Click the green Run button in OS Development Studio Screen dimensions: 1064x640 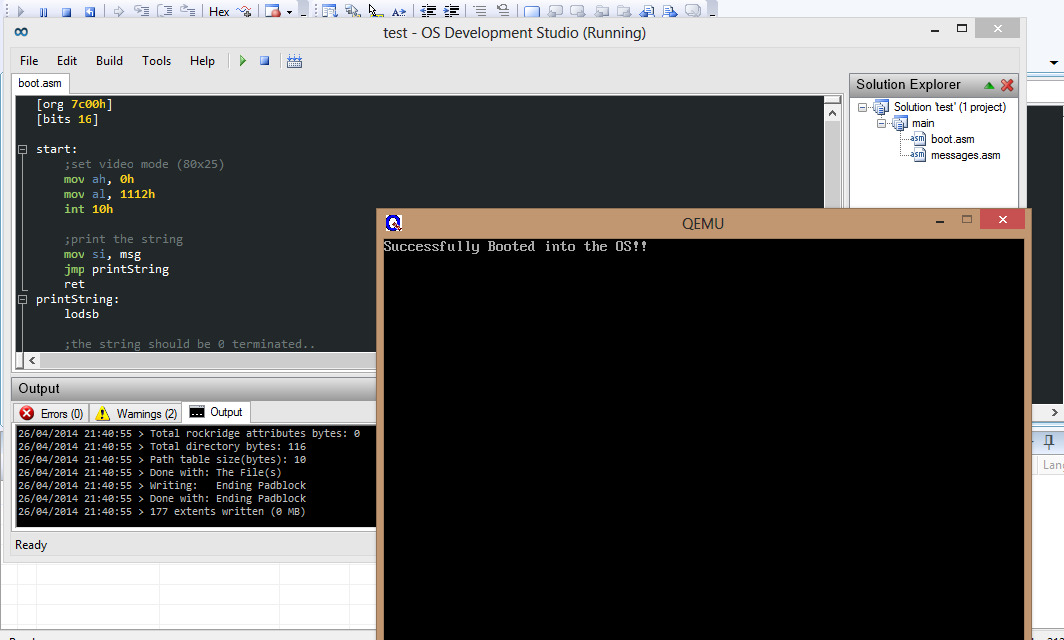pyautogui.click(x=243, y=60)
